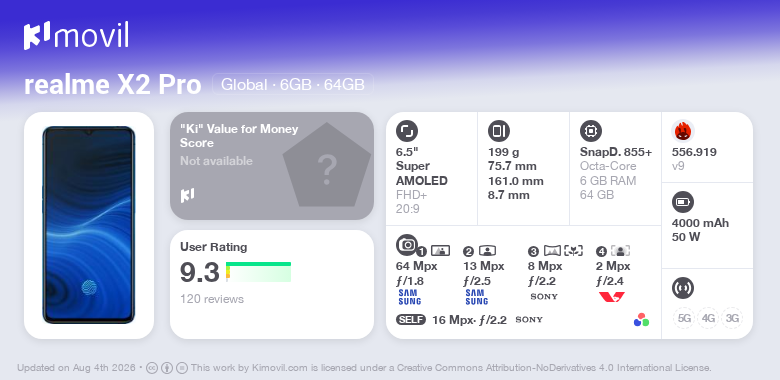Click the main camera icon
Image resolution: width=780 pixels, height=380 pixels.
click(407, 245)
